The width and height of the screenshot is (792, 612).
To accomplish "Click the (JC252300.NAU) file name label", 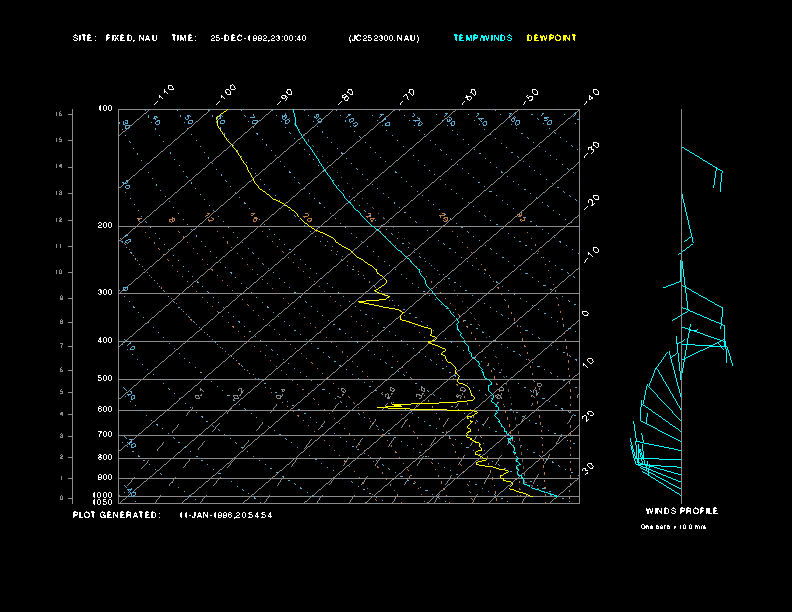I will (384, 38).
